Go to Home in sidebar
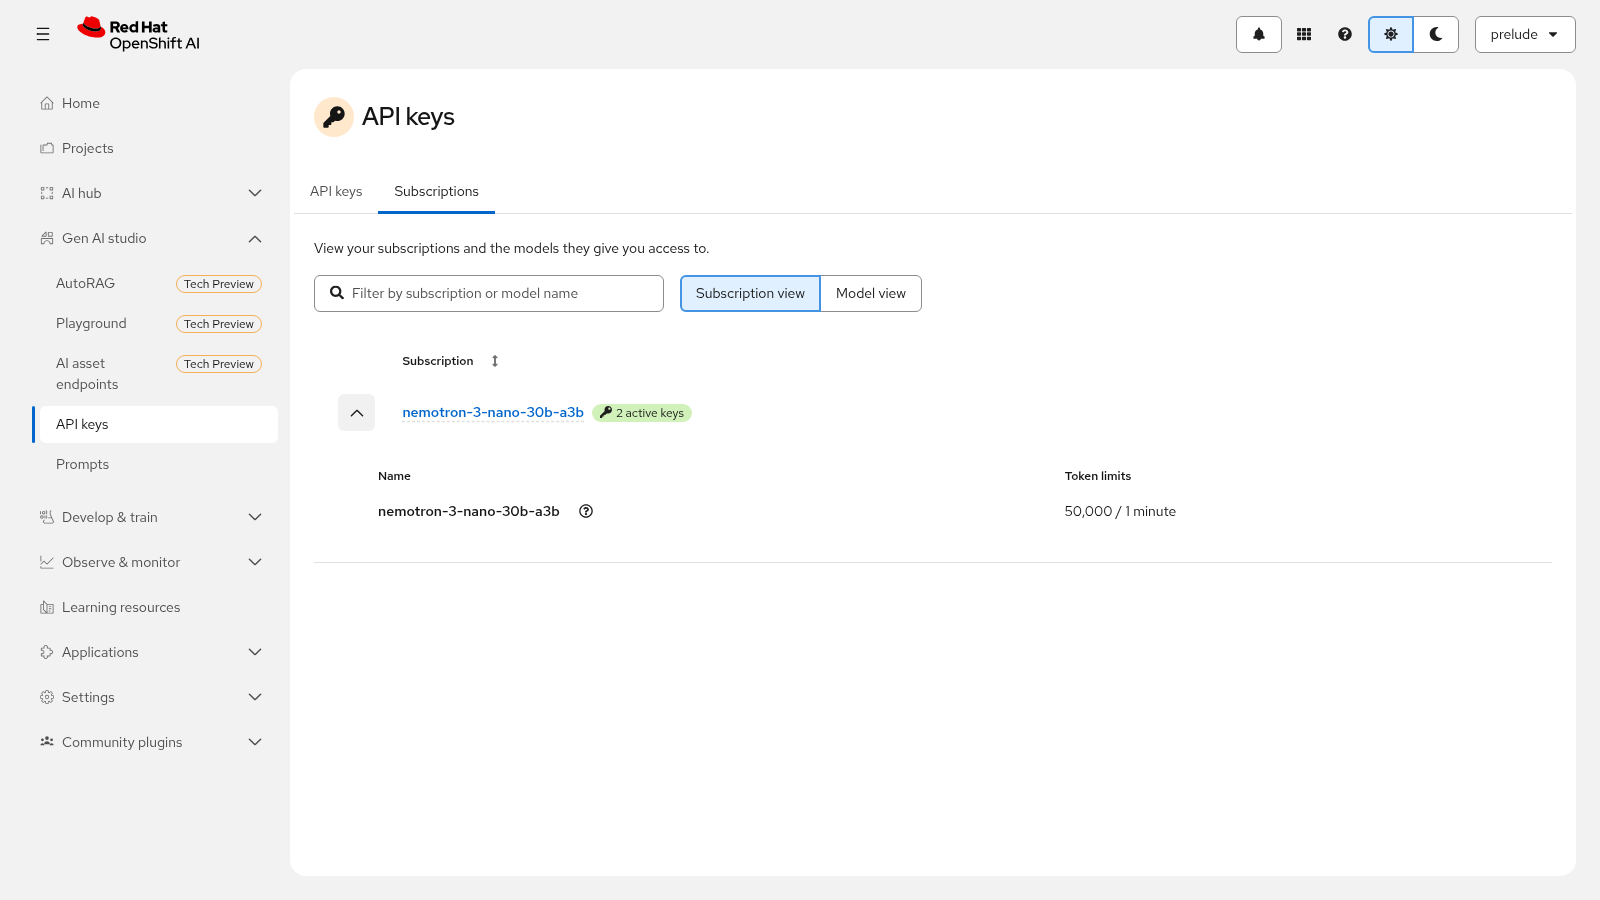Screen dimensions: 1600x900 (155, 103)
